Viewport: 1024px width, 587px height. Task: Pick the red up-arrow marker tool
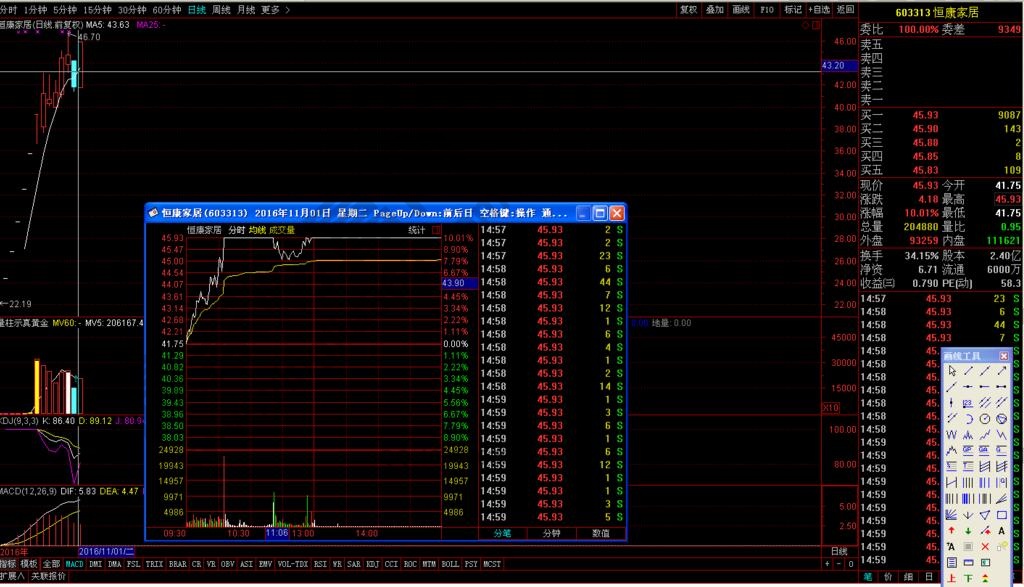point(952,530)
